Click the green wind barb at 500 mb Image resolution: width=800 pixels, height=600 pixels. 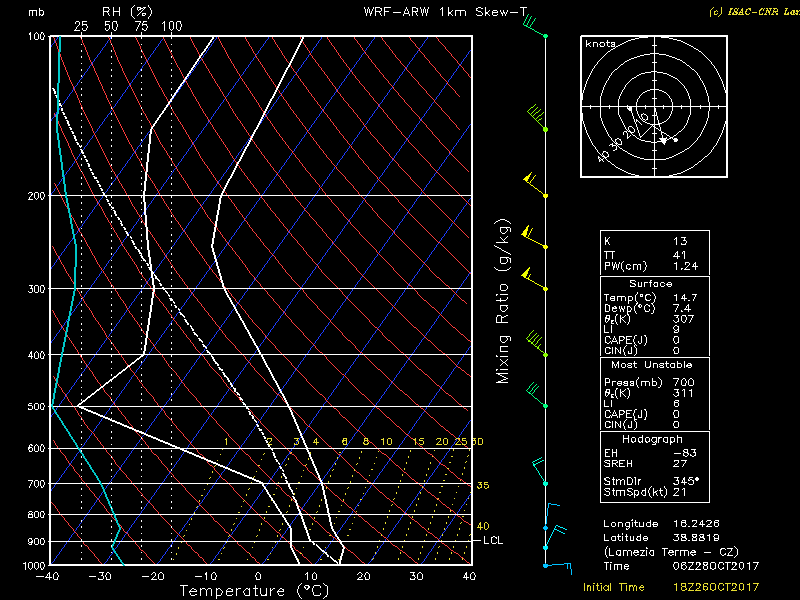[536, 395]
